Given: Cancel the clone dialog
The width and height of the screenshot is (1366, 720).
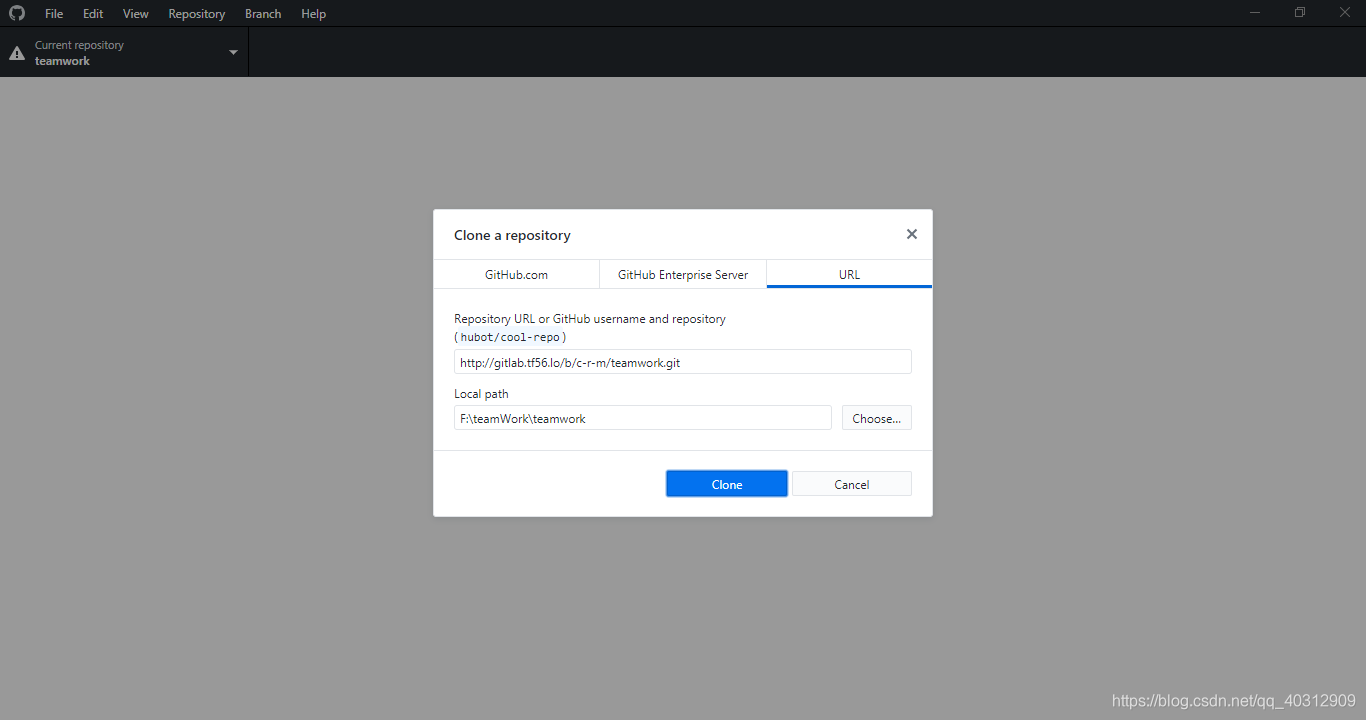Looking at the screenshot, I should (852, 484).
